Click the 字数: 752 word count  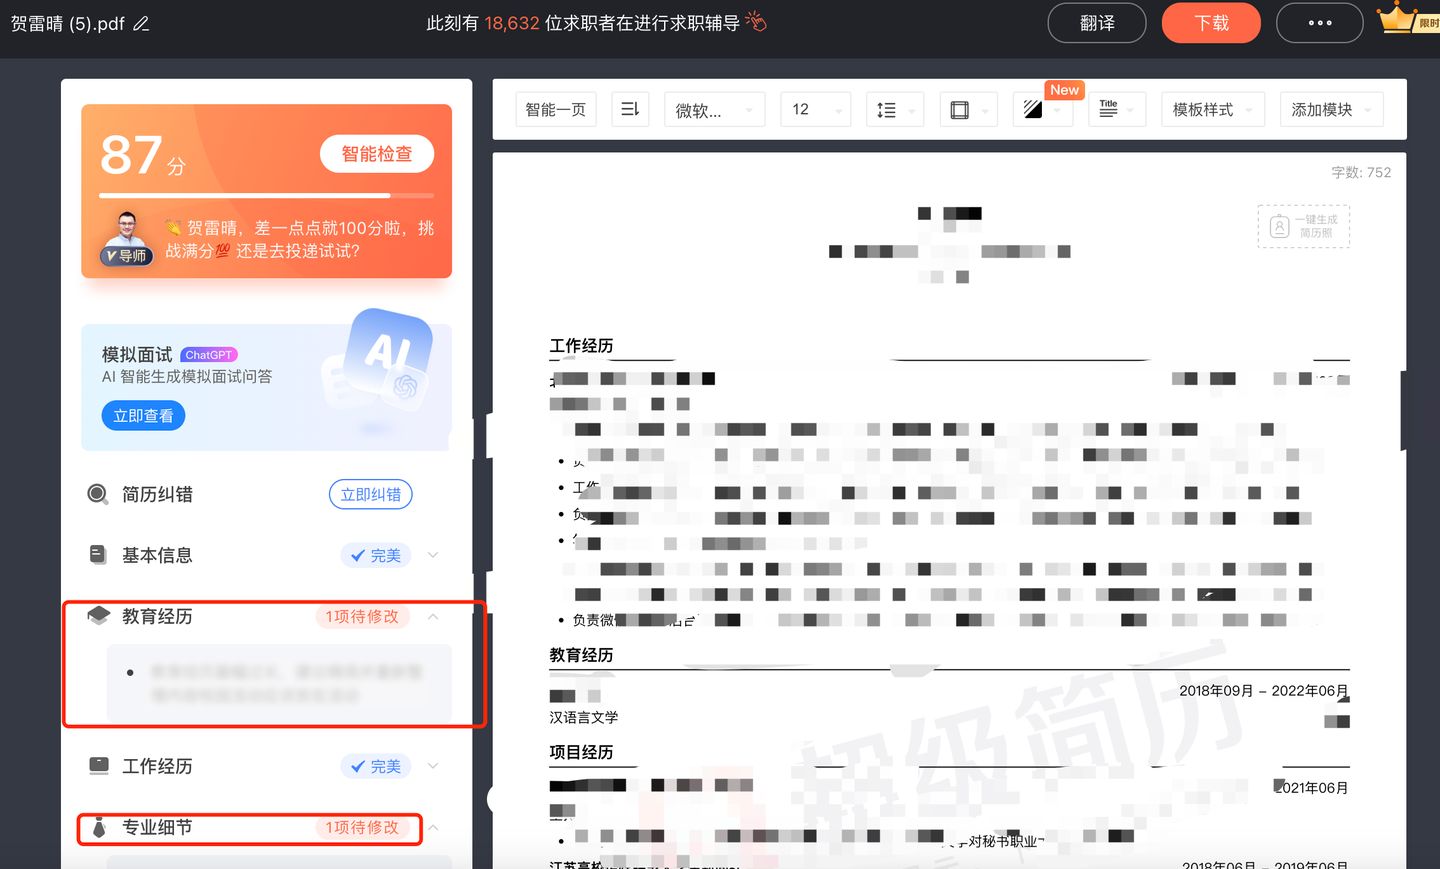(1361, 172)
